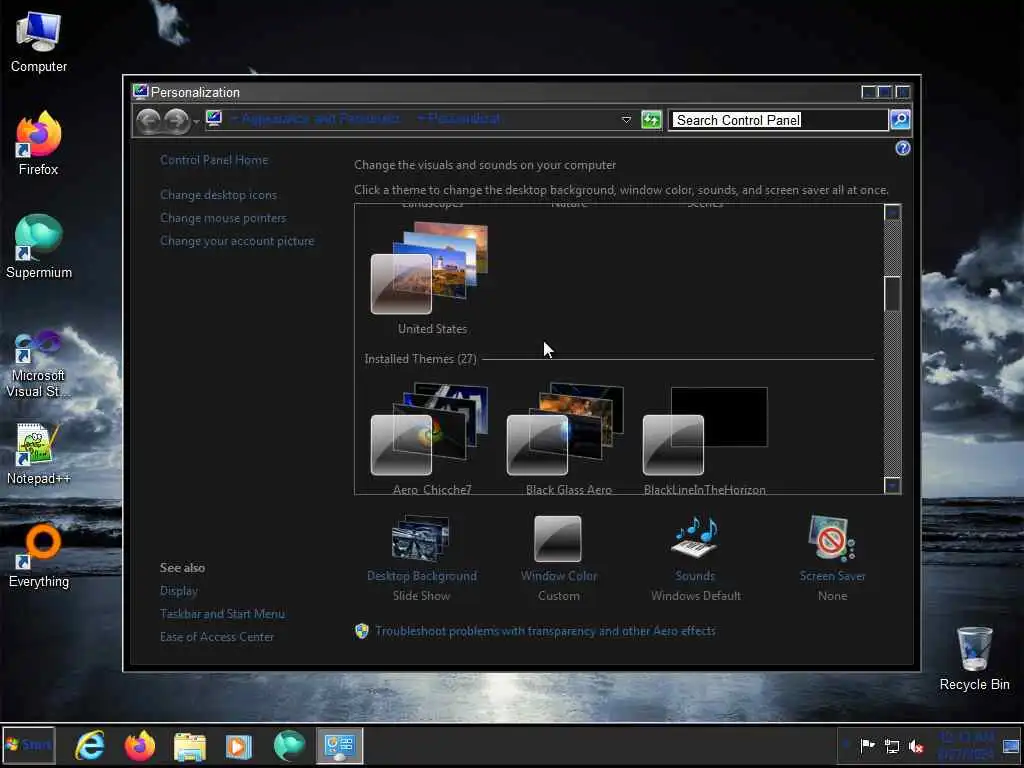Open the Recycle Bin on the desktop
This screenshot has width=1024, height=768.
click(x=974, y=658)
